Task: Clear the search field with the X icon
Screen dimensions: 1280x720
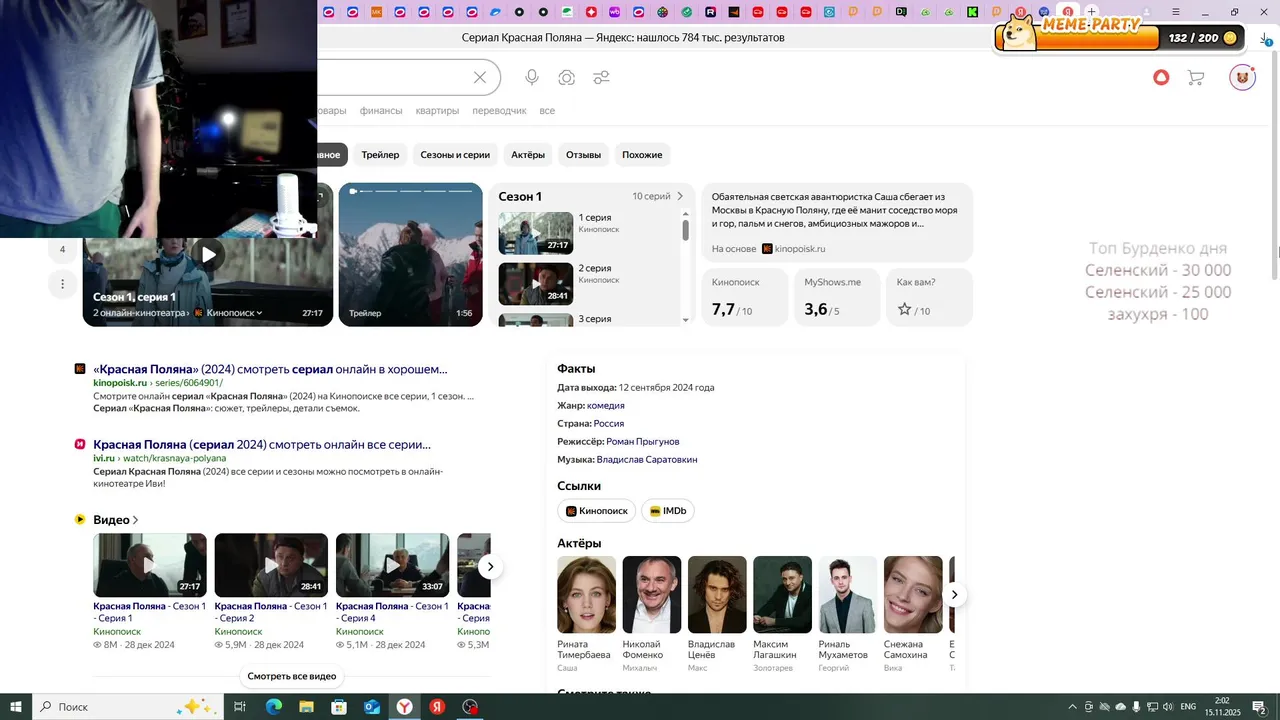Action: click(480, 78)
